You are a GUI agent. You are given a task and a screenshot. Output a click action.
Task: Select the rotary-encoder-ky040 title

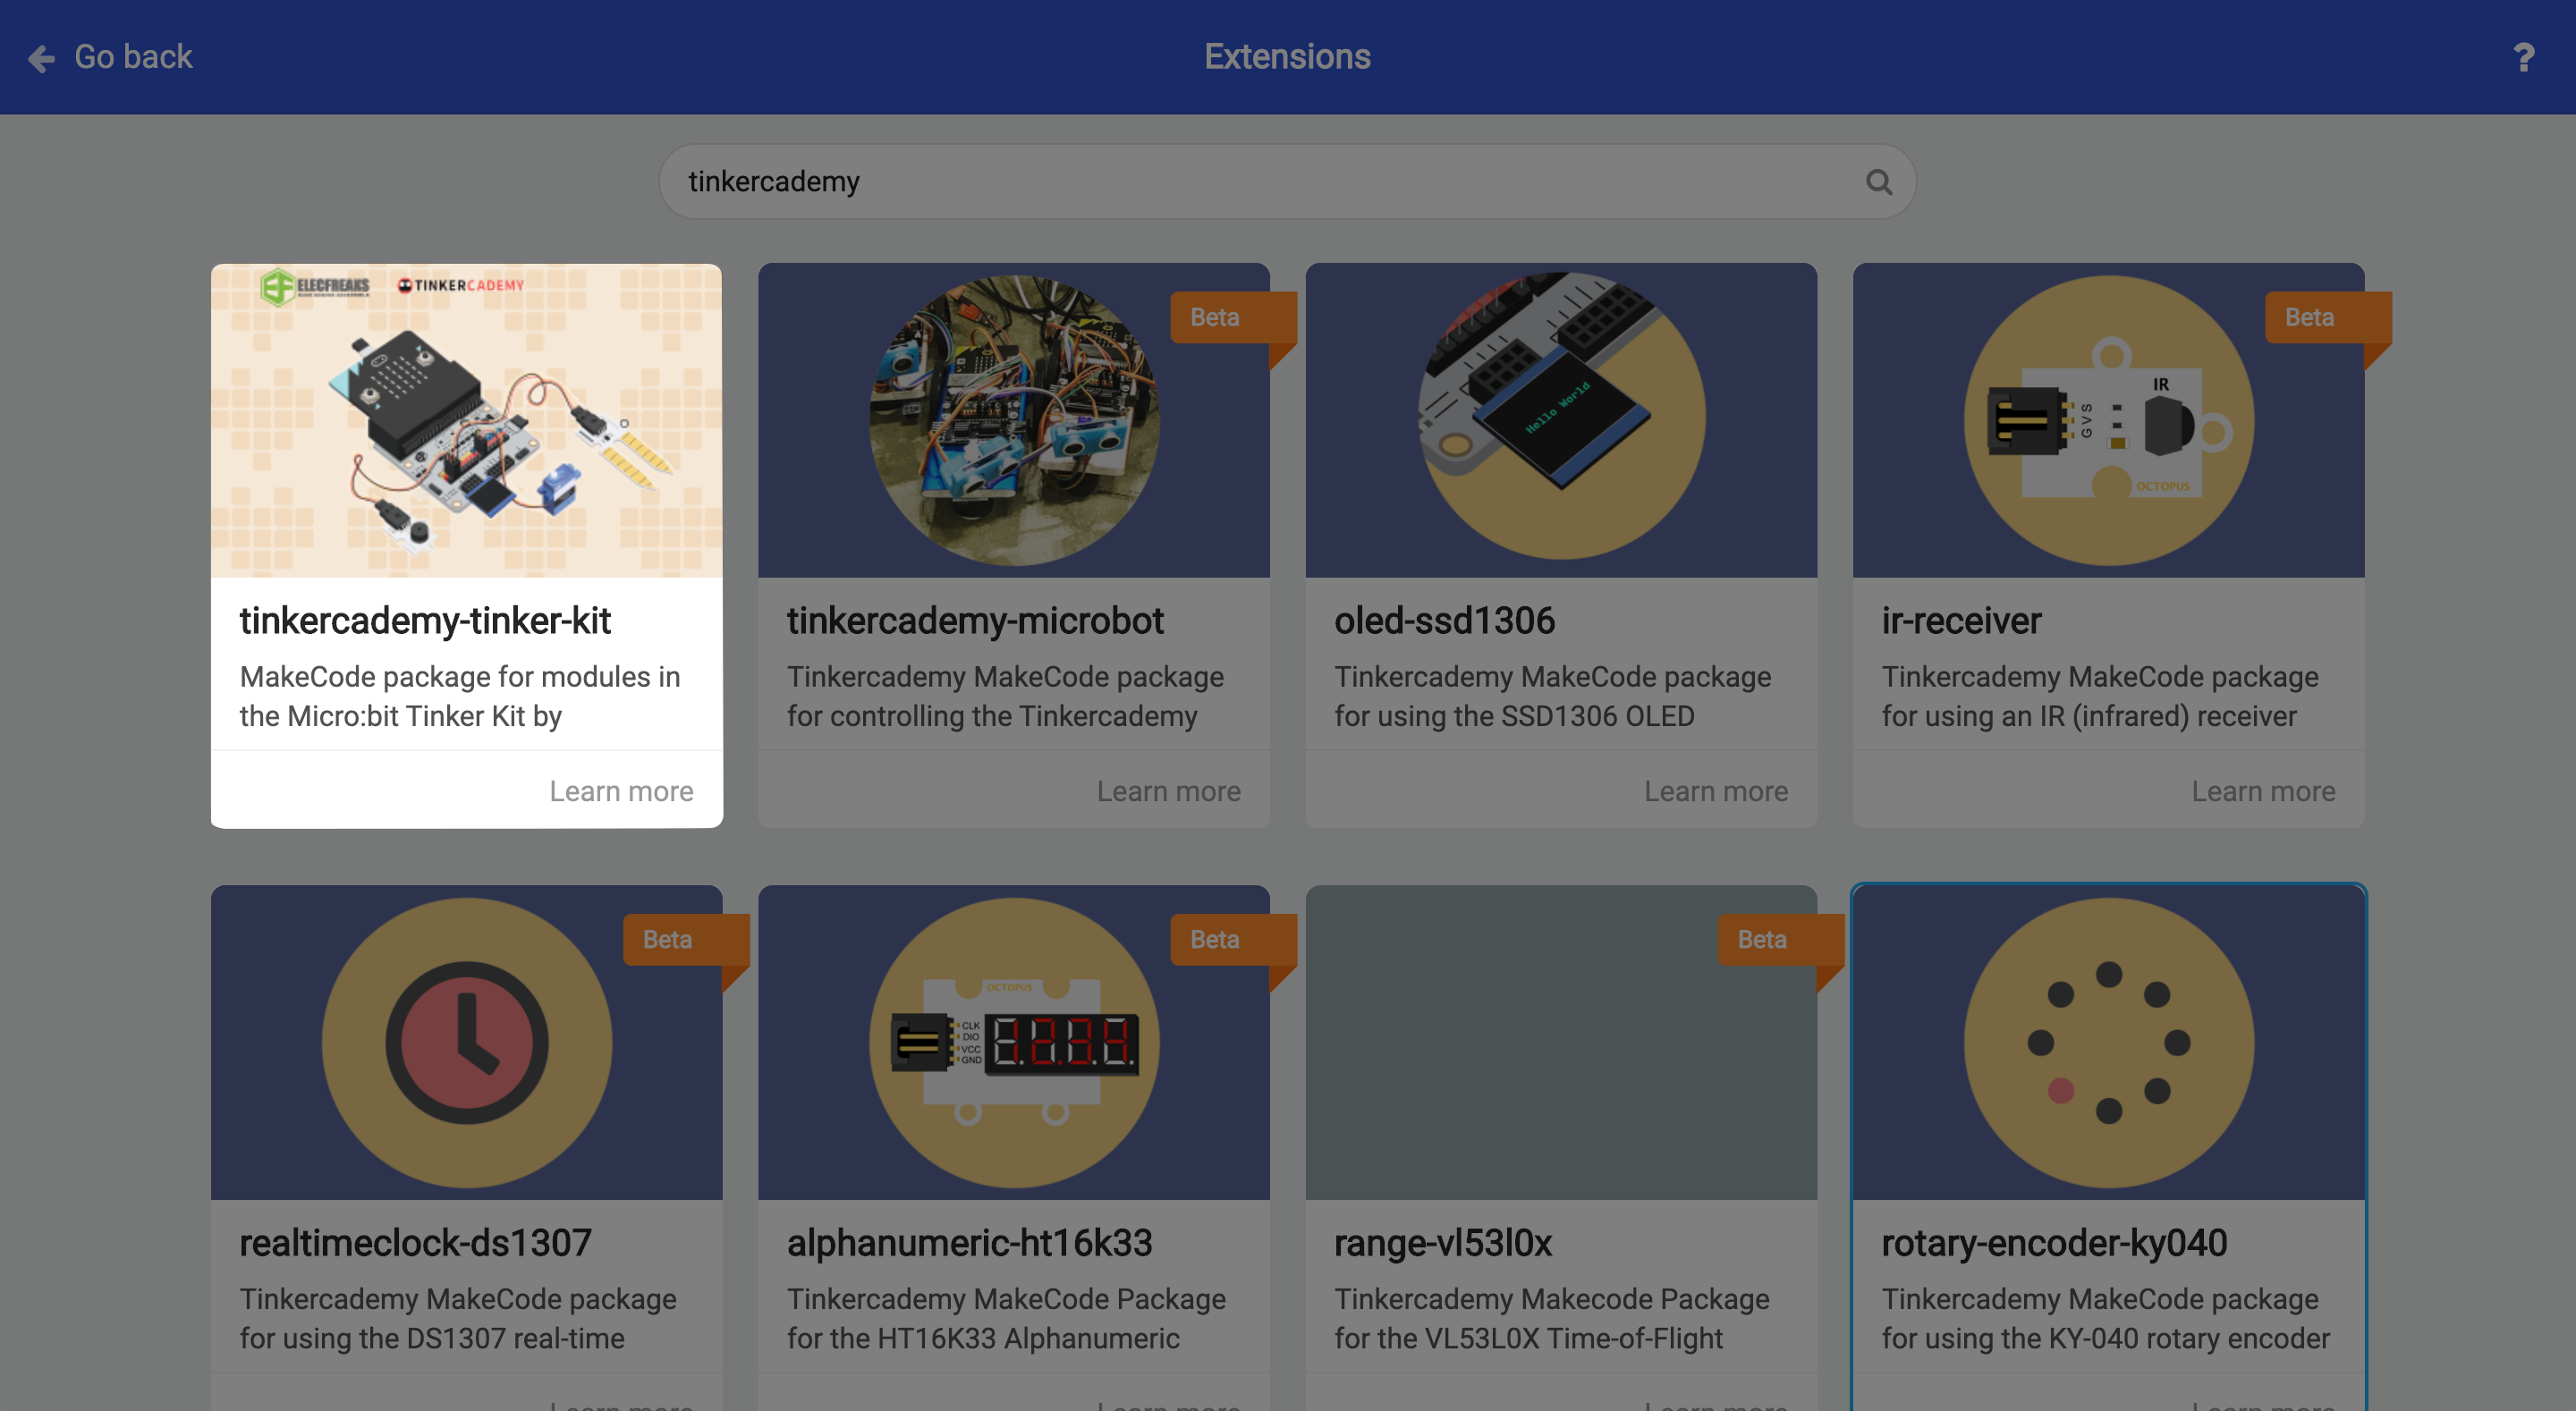coord(2053,1243)
